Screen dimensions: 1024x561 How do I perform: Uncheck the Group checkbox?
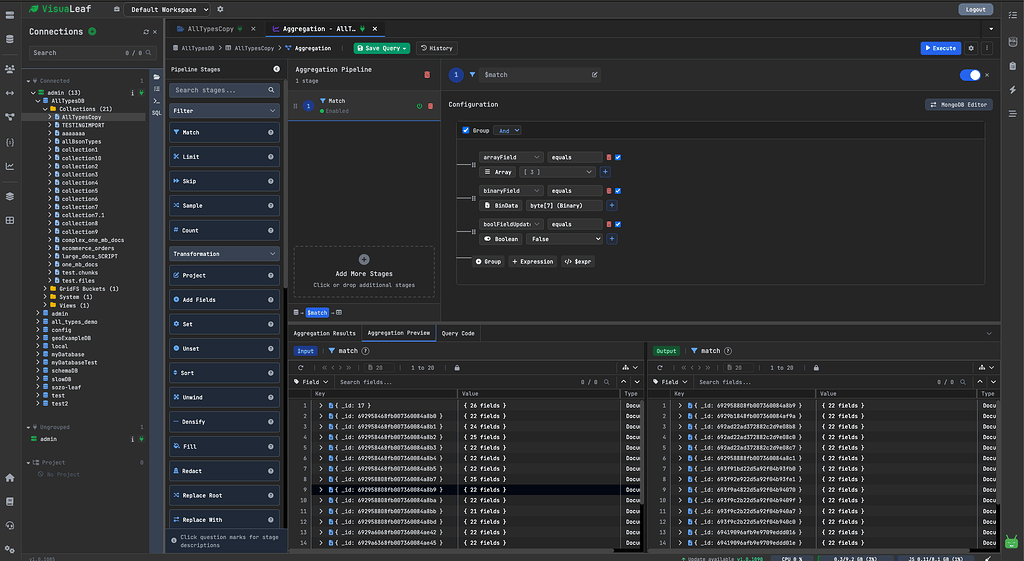coord(466,131)
